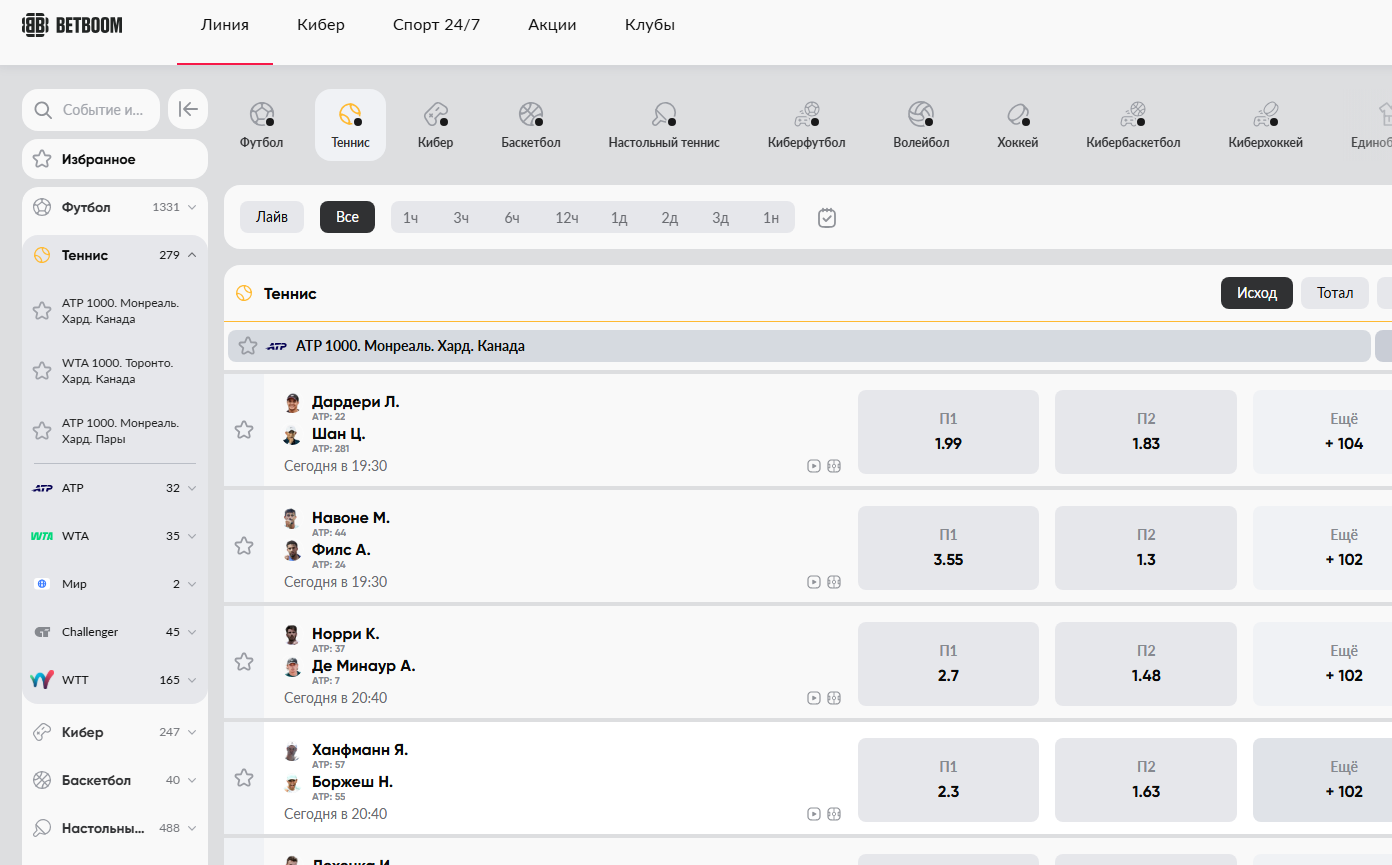Click the search magnifier icon in sidebar

coord(43,110)
